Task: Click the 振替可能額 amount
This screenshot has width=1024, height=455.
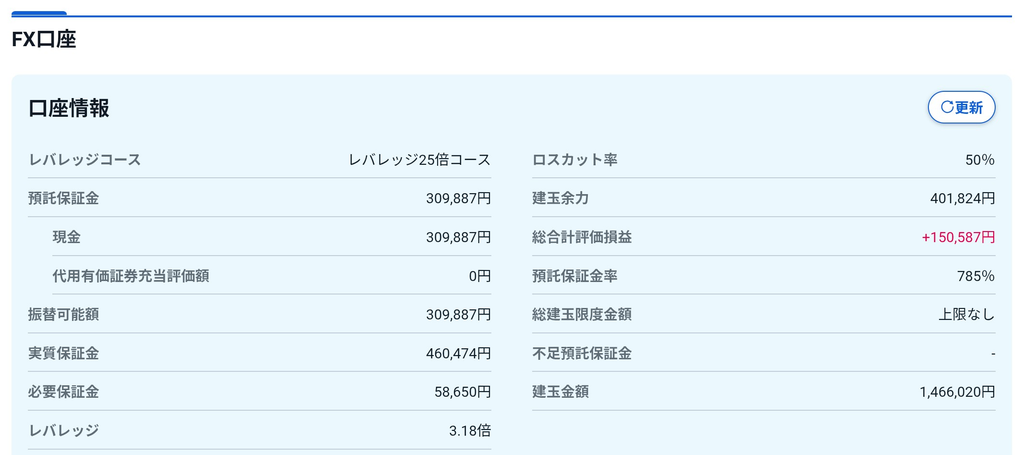Action: coord(458,315)
